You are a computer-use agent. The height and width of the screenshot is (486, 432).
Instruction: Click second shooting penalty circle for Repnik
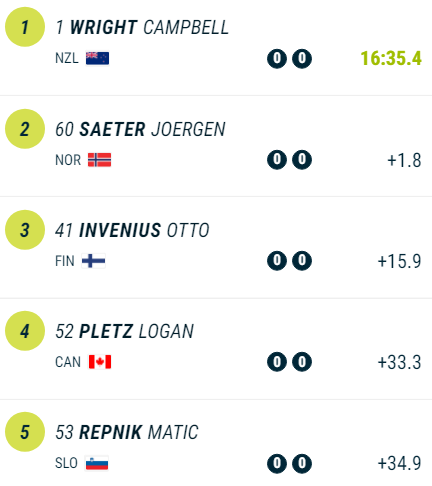(x=302, y=463)
